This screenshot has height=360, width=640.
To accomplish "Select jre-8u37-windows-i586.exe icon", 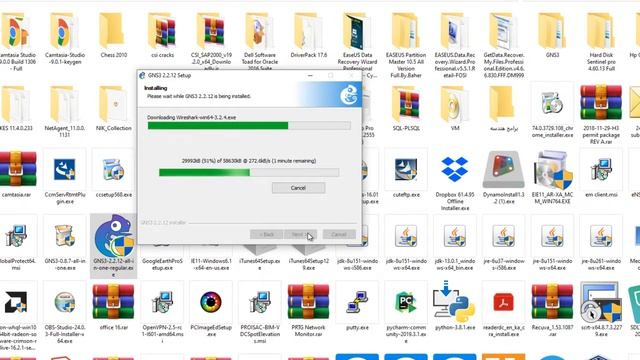I will tap(503, 236).
